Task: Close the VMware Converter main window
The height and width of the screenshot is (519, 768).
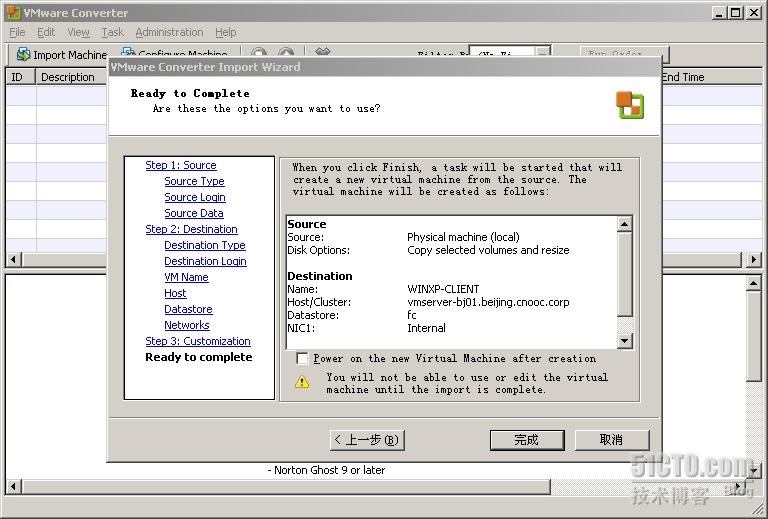Action: 754,13
